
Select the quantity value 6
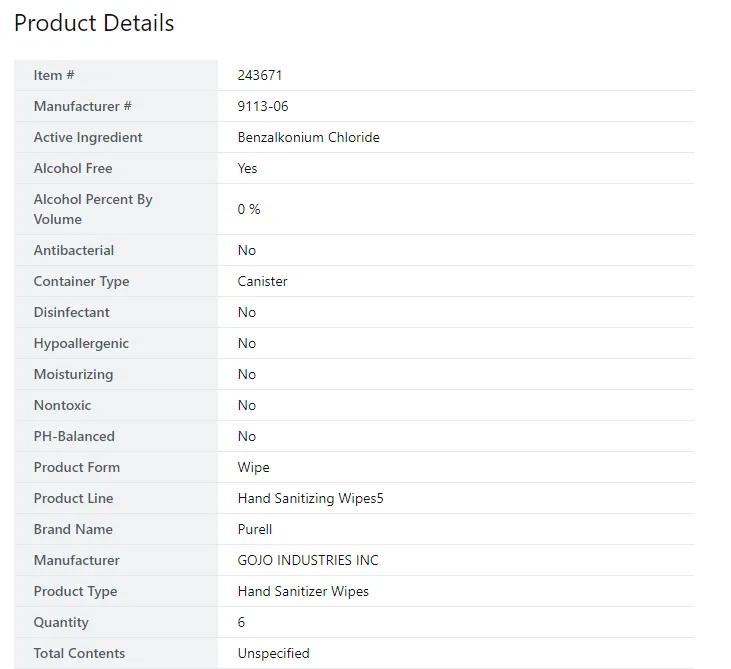click(x=241, y=622)
